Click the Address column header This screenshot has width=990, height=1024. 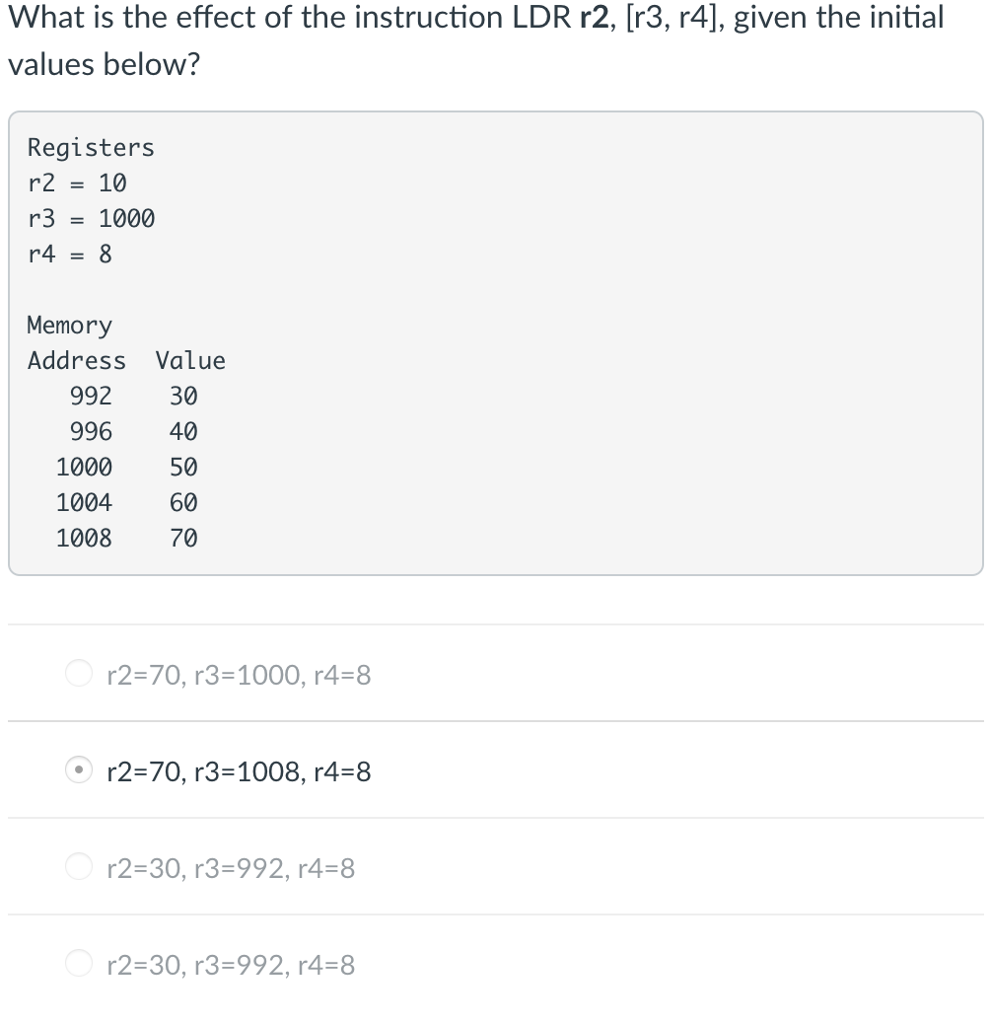click(x=77, y=361)
